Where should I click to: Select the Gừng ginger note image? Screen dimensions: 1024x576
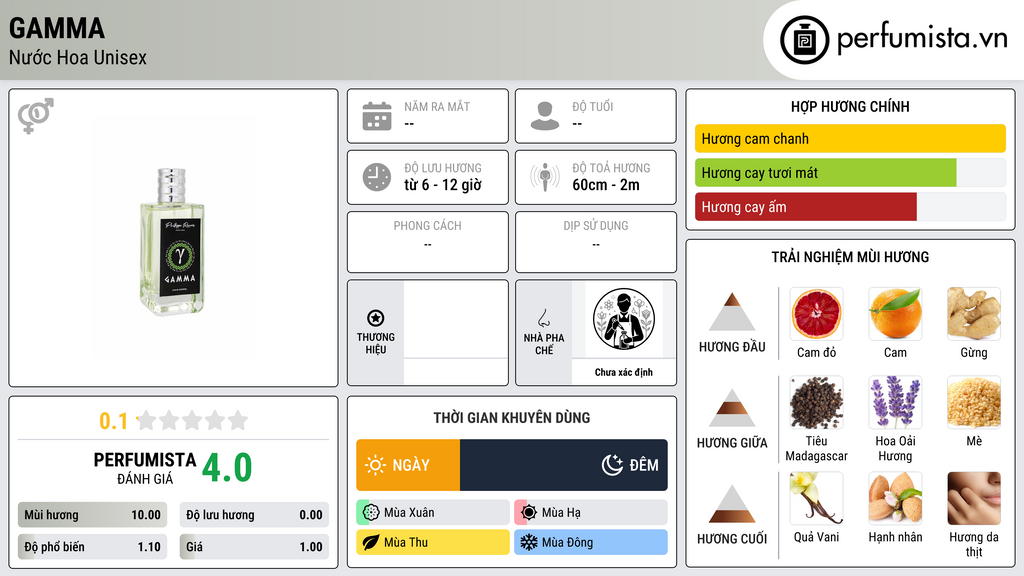974,314
